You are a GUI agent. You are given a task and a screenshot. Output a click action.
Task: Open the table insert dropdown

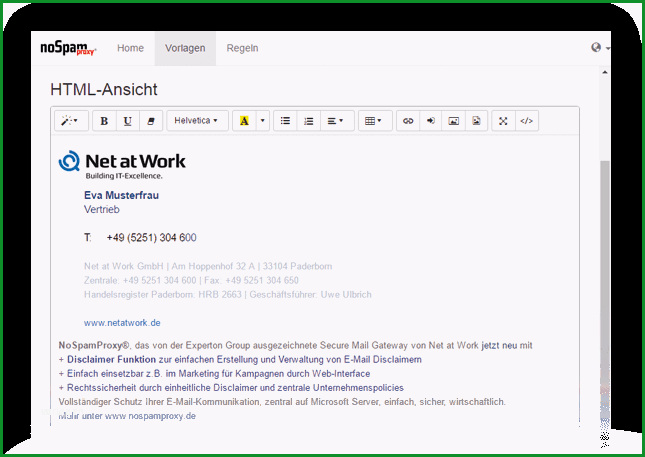pos(375,121)
